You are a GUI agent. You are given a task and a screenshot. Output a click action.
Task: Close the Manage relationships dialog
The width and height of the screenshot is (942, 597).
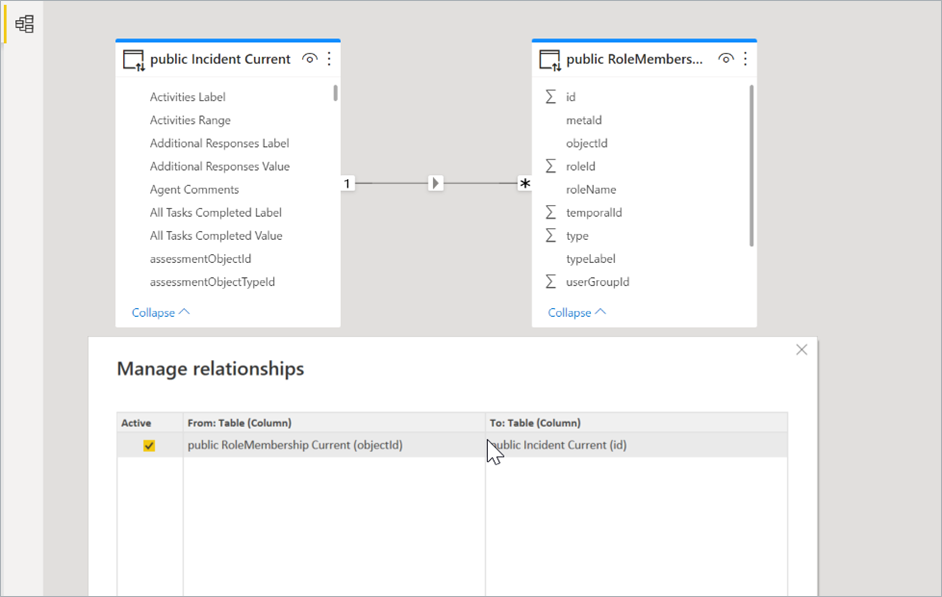point(801,350)
